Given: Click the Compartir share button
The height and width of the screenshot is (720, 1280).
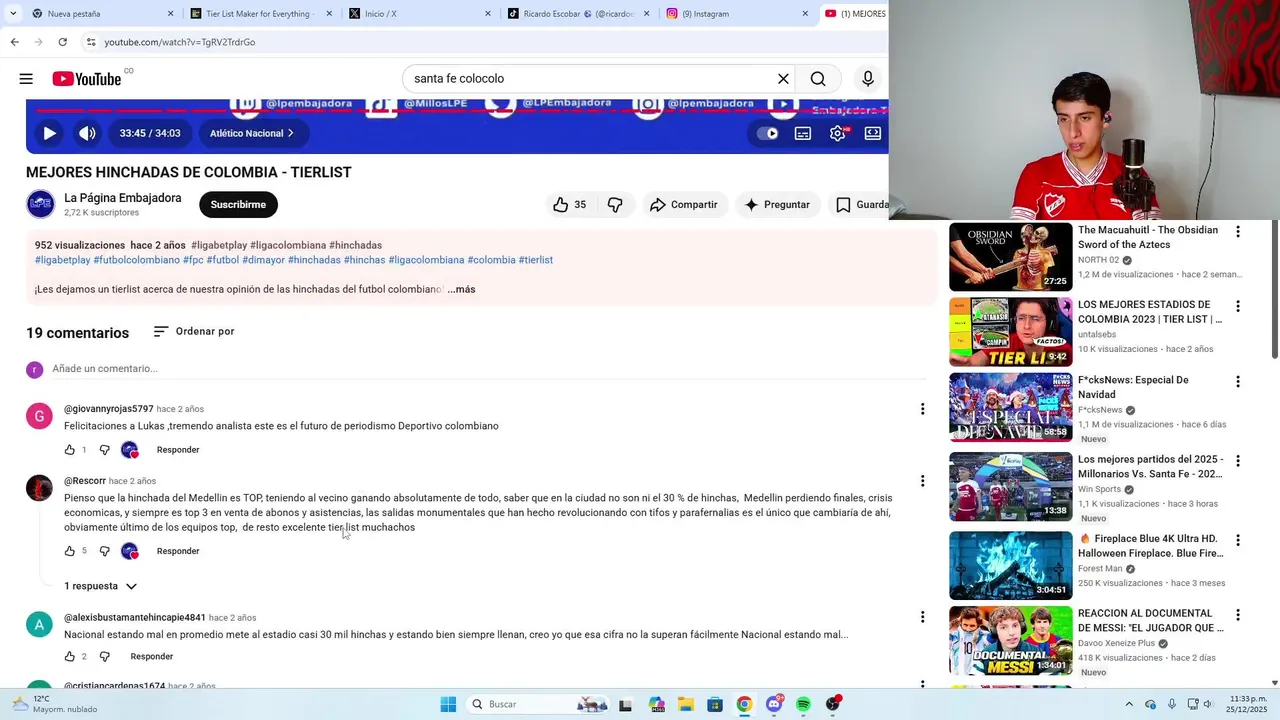Looking at the screenshot, I should coord(684,205).
